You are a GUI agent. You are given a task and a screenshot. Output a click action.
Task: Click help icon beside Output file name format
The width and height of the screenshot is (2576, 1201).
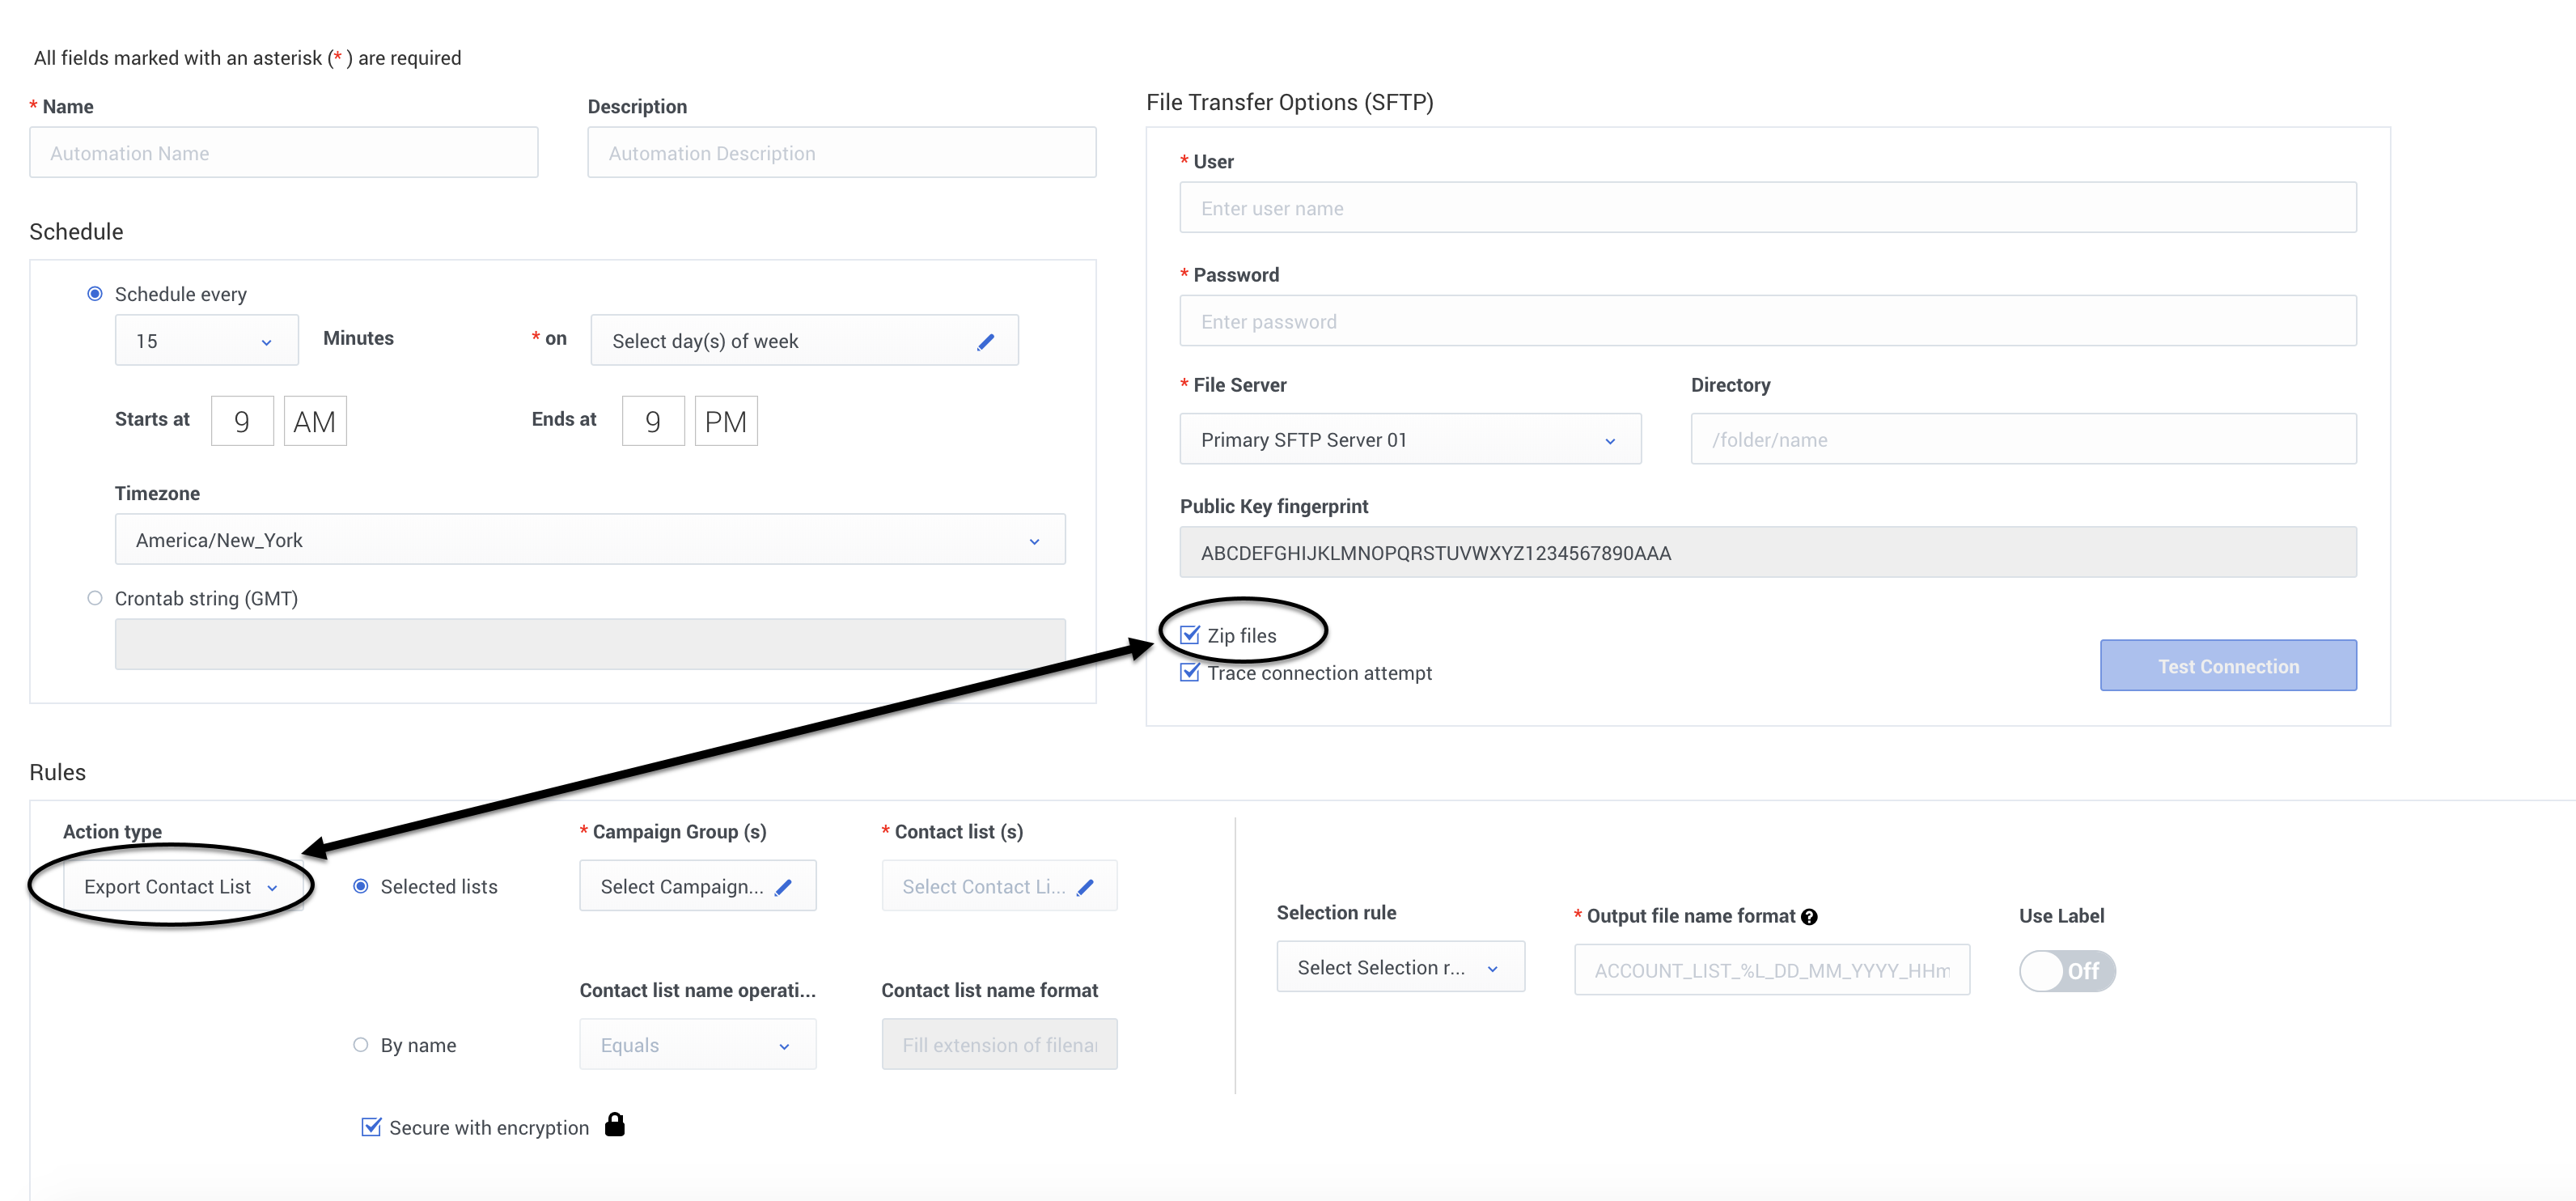click(x=1809, y=917)
